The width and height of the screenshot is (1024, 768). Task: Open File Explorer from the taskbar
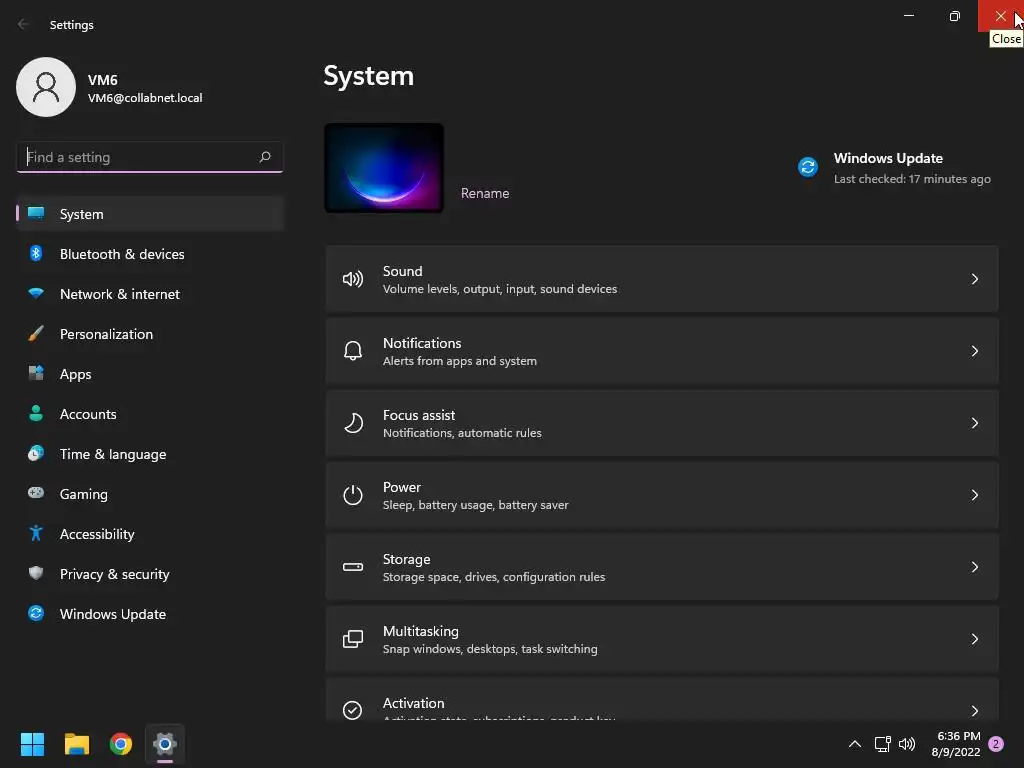click(x=76, y=744)
